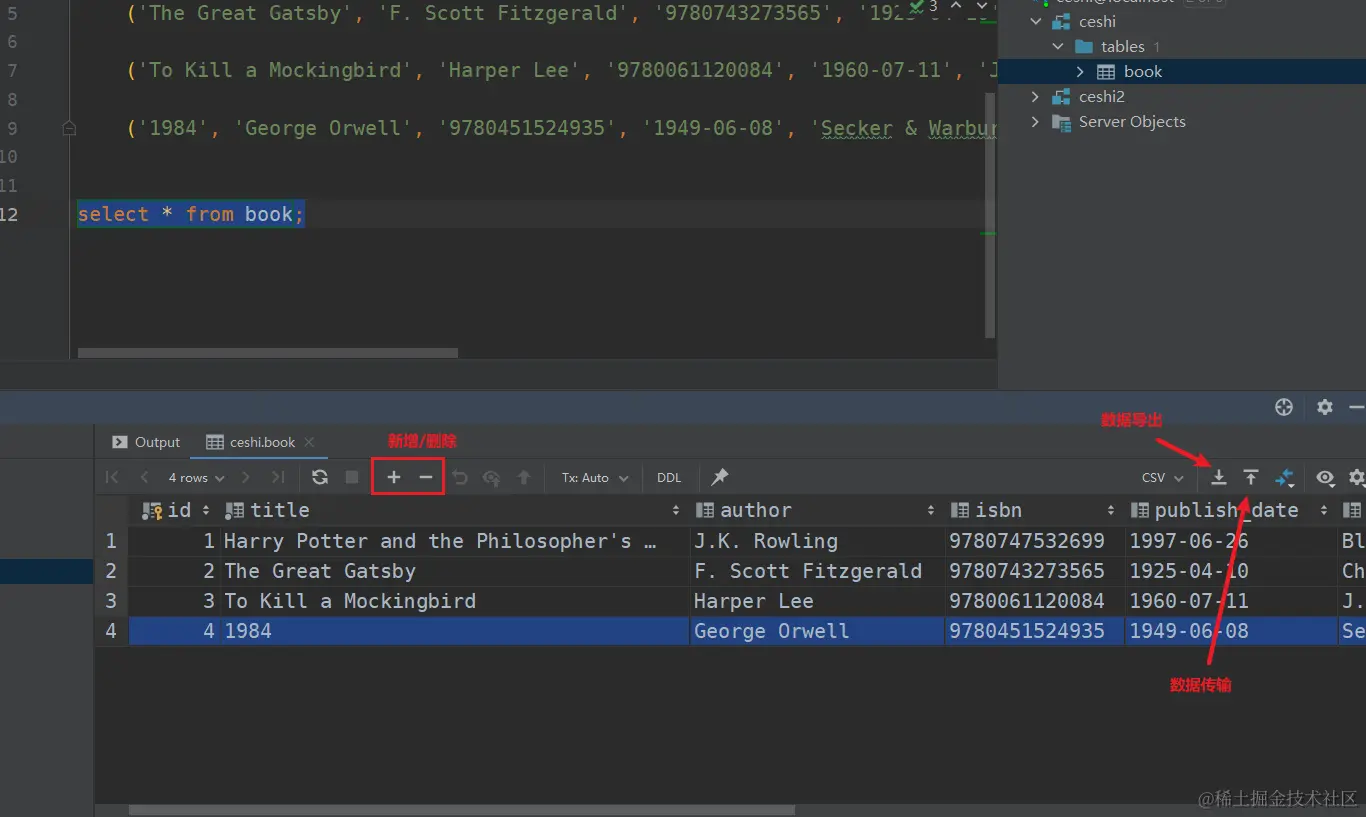1366x817 pixels.
Task: Open the 4 rows page size dropdown
Action: 196,478
